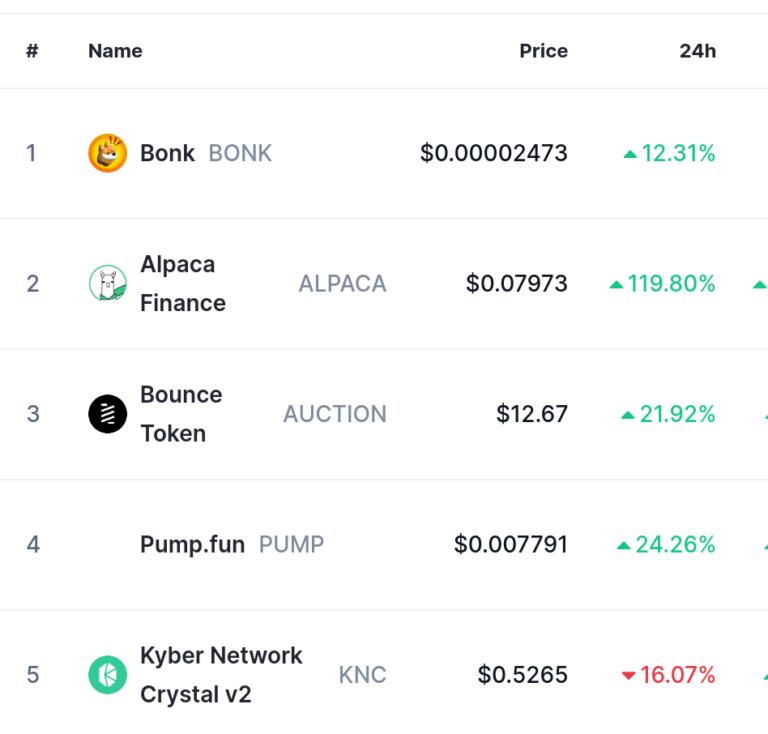Open the Bounce Token coin link

[x=181, y=414]
